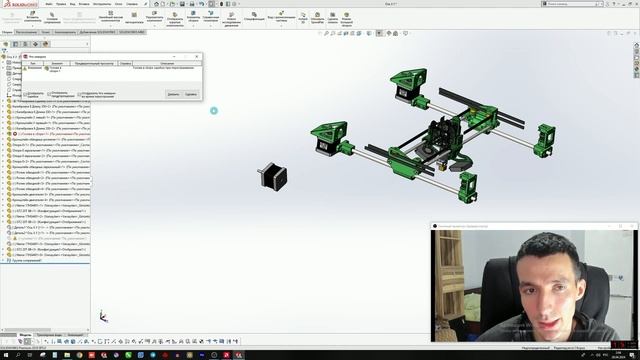Select the Модель bottom tab

(x=25, y=335)
